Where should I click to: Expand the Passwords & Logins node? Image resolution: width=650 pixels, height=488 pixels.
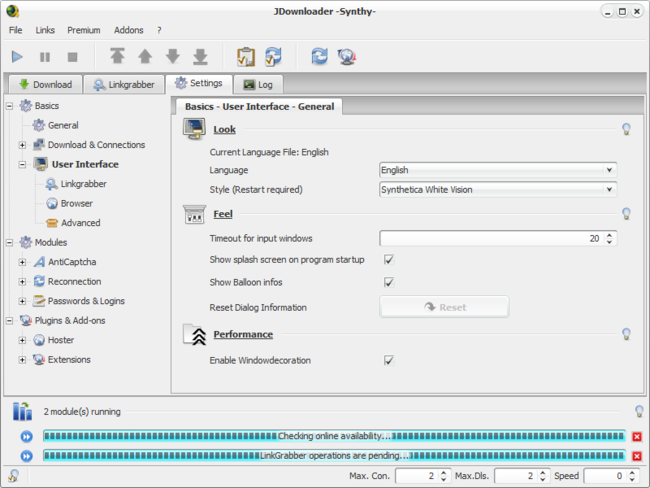click(22, 301)
